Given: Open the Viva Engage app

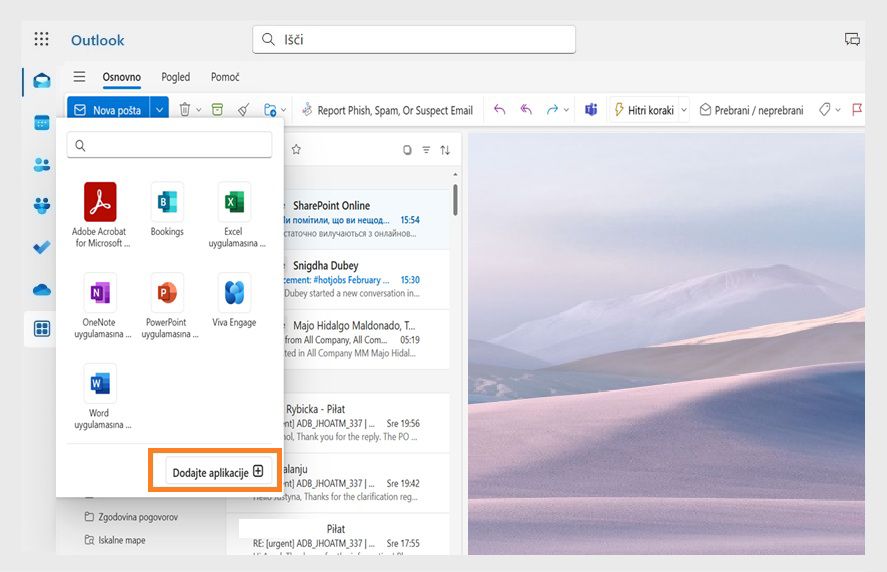Looking at the screenshot, I should pyautogui.click(x=234, y=299).
